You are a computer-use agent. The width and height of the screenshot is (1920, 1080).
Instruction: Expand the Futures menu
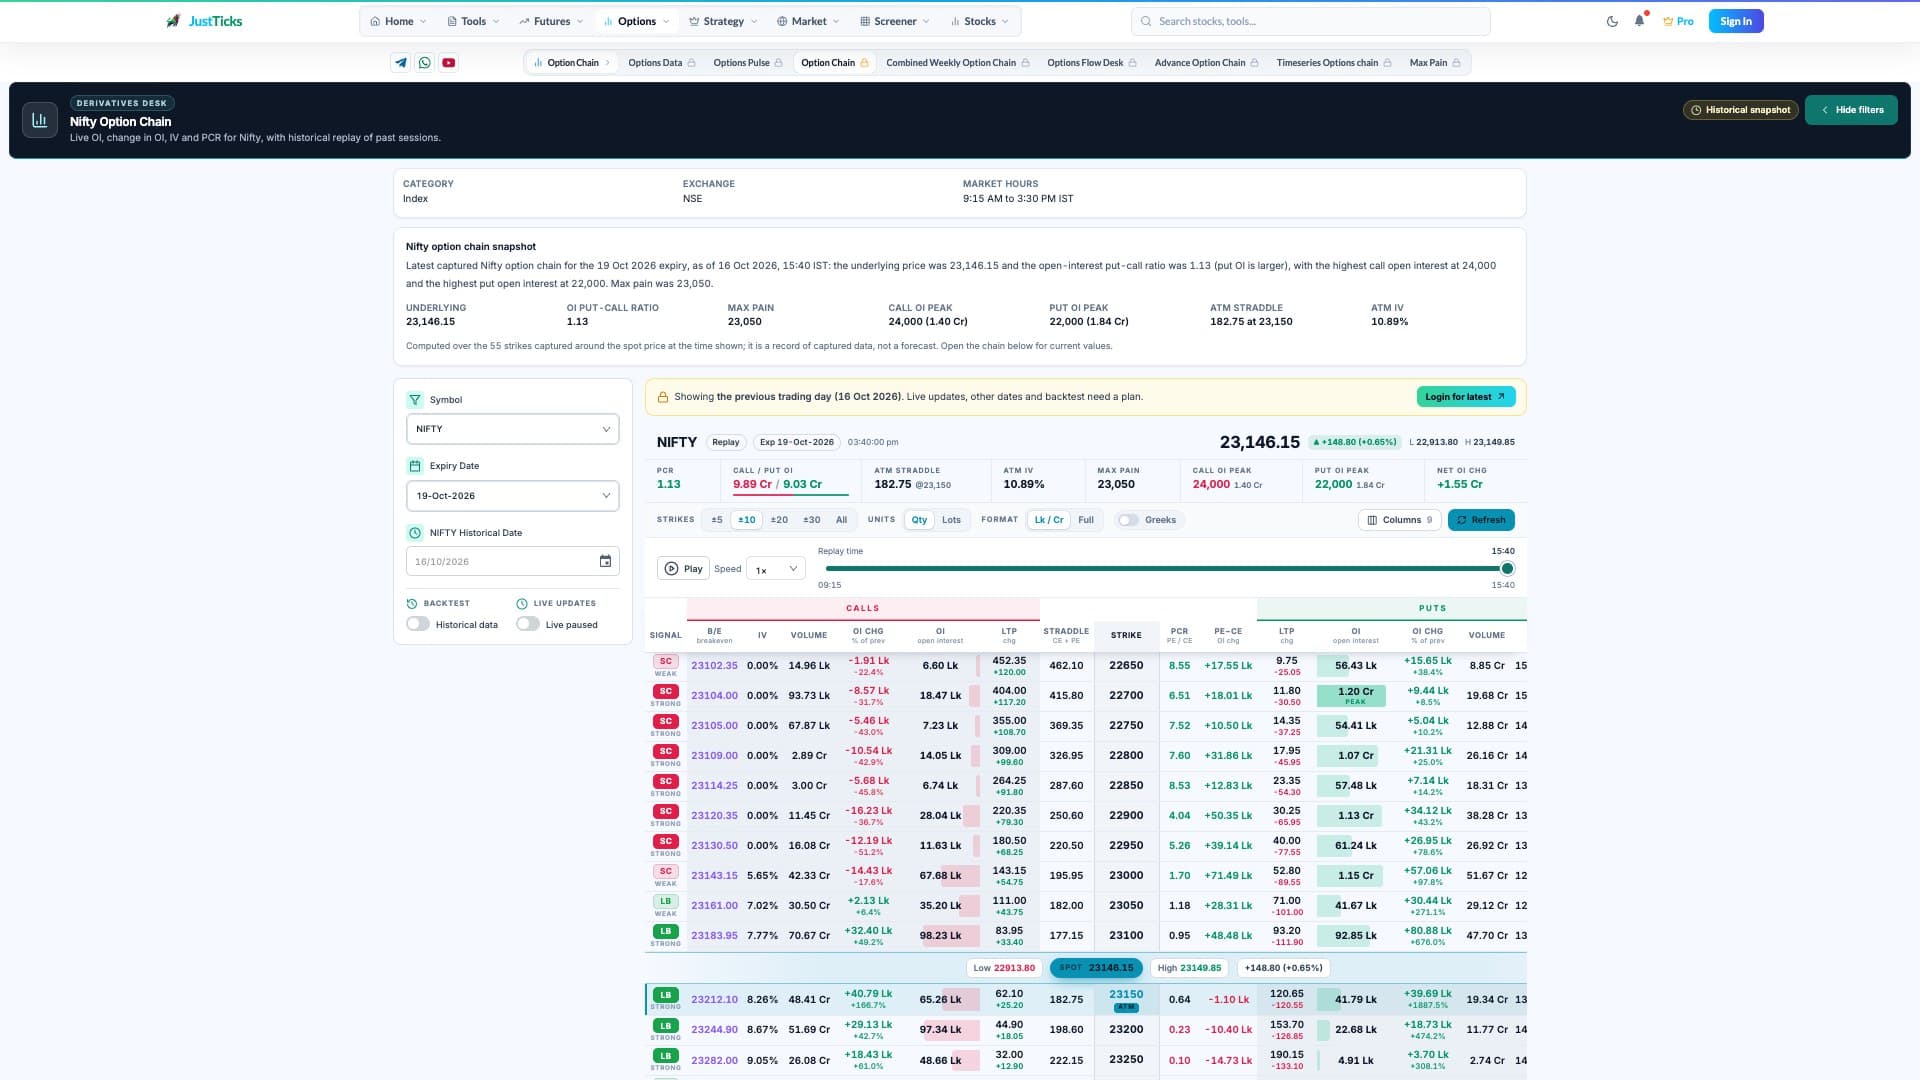pos(551,21)
